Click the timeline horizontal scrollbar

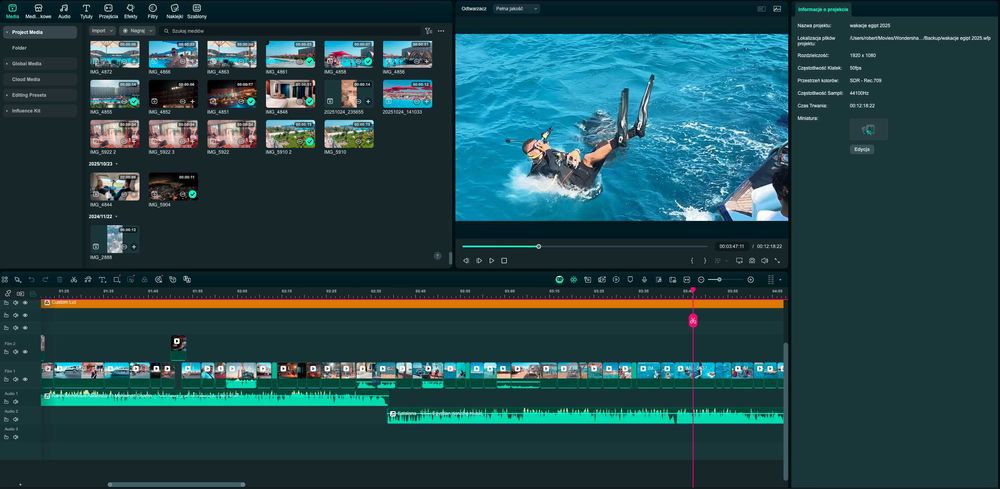click(176, 485)
